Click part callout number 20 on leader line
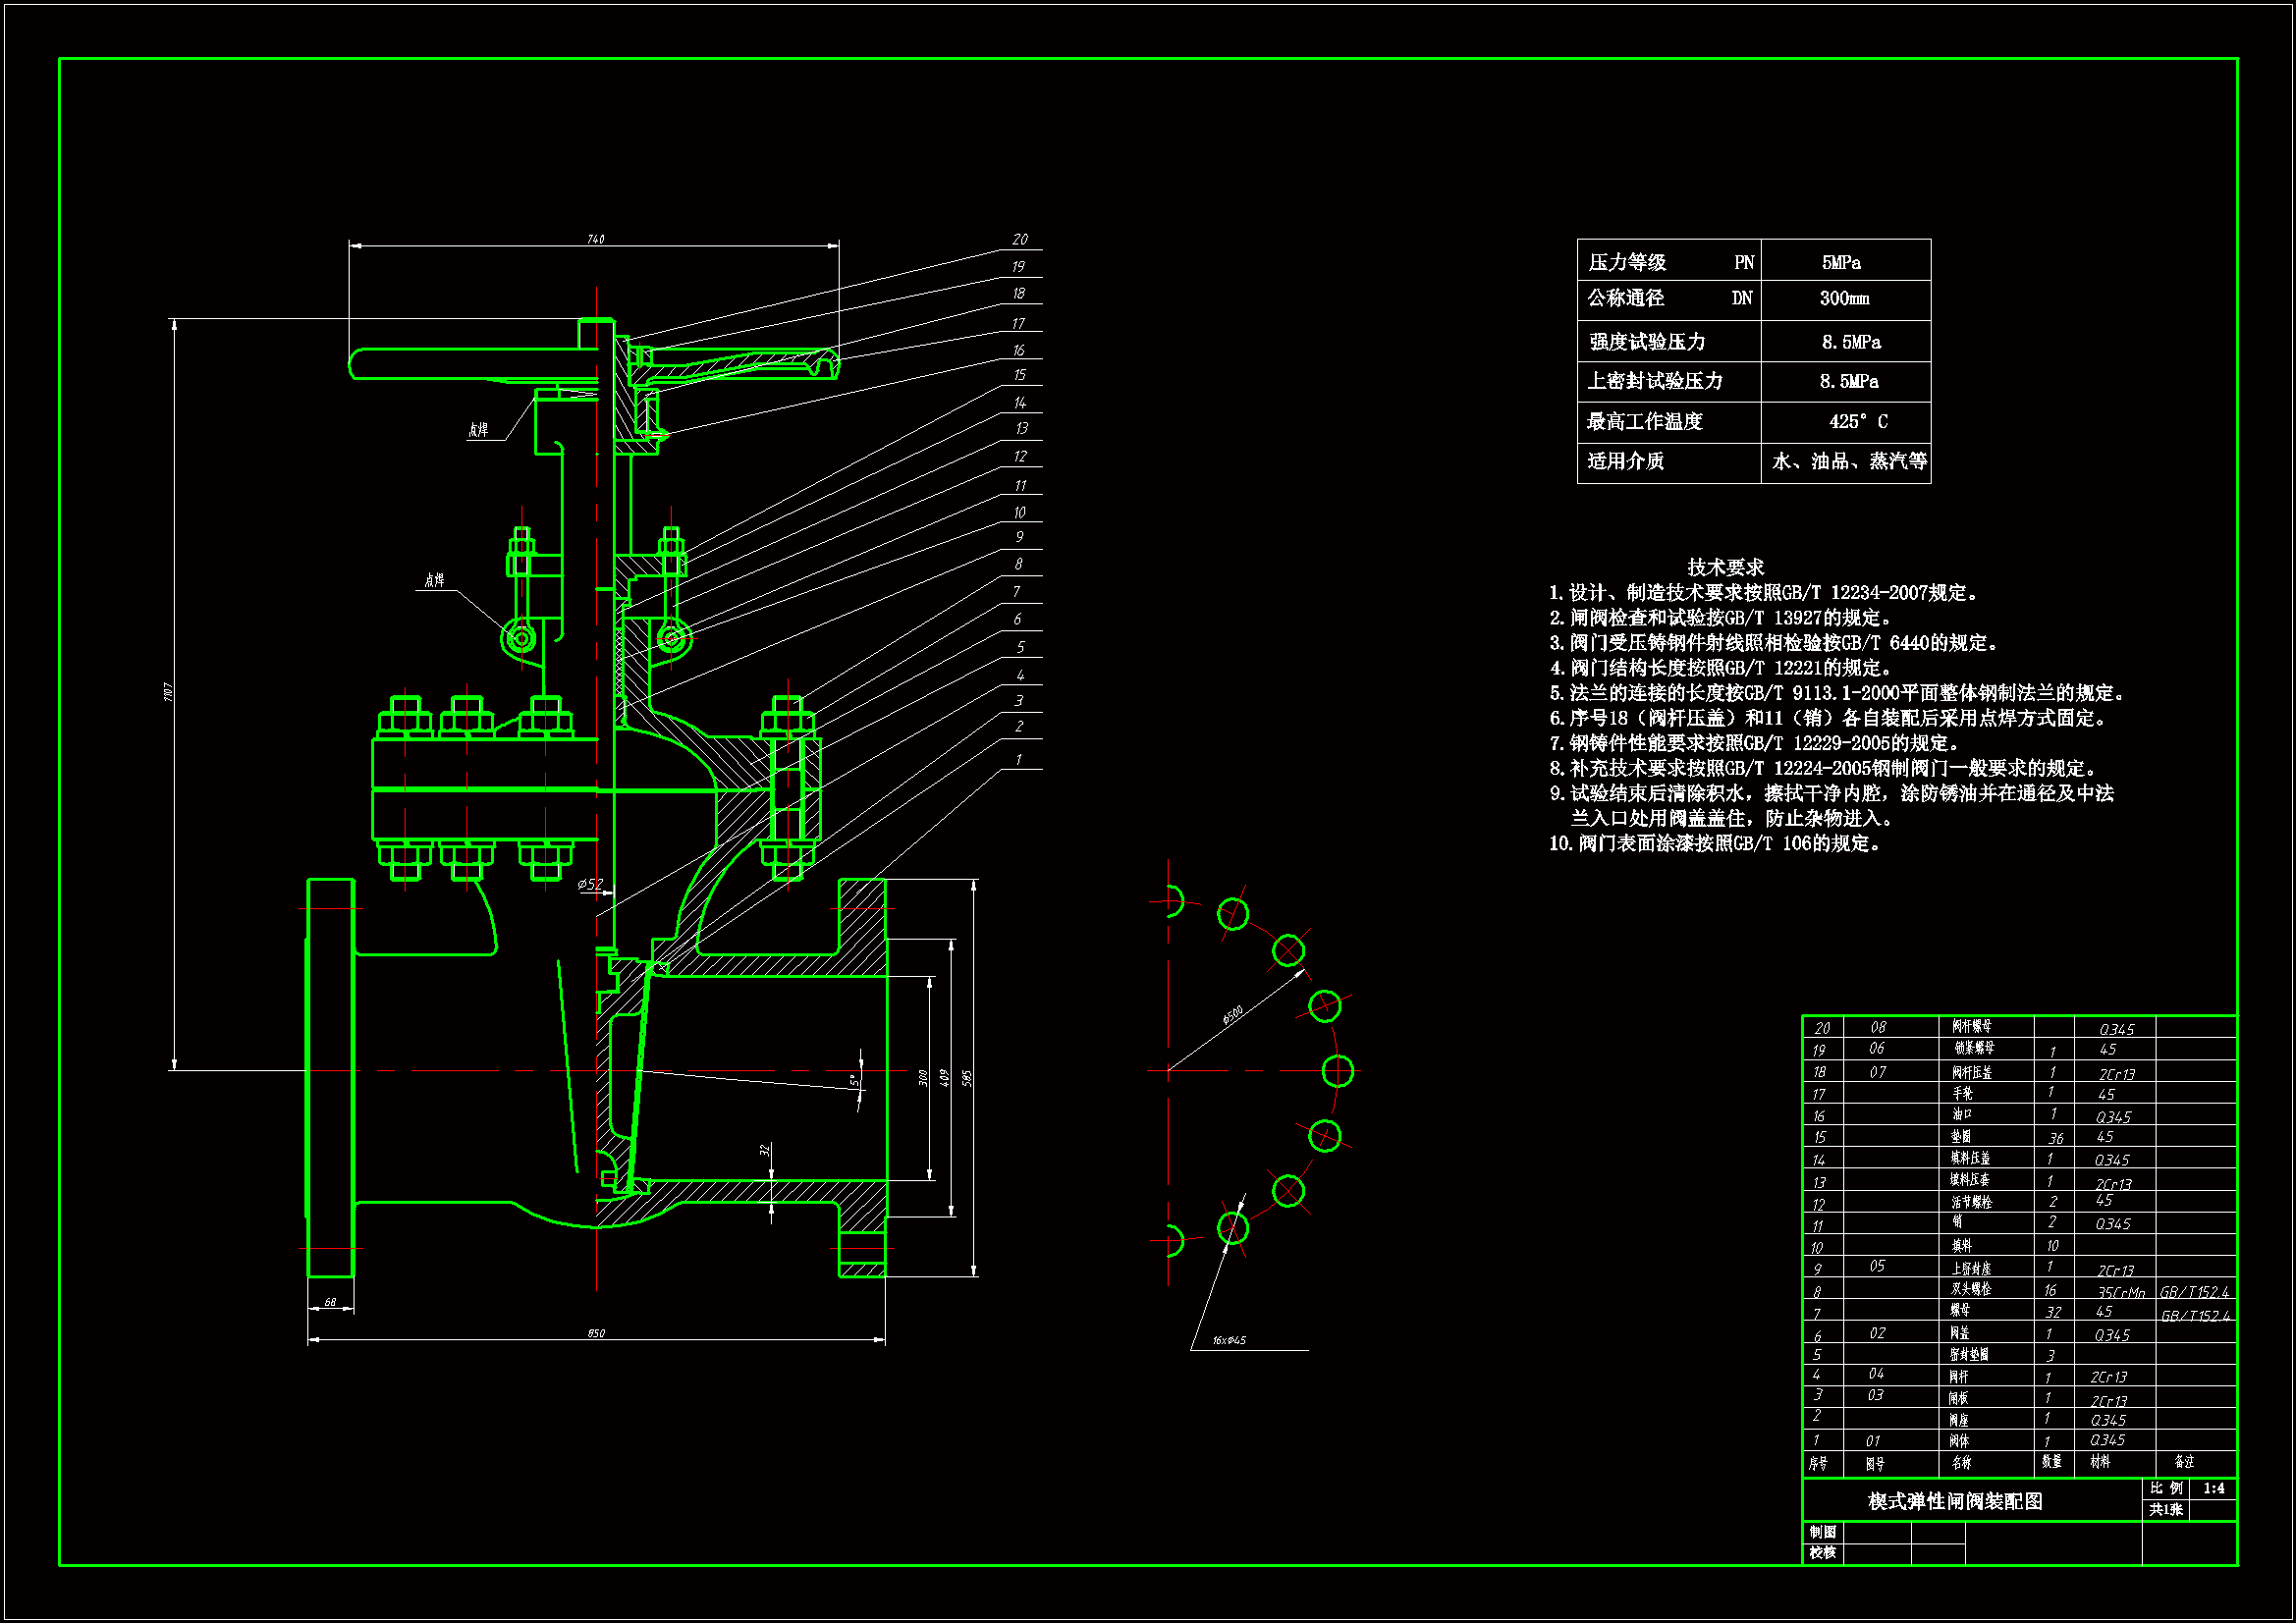 (1019, 239)
